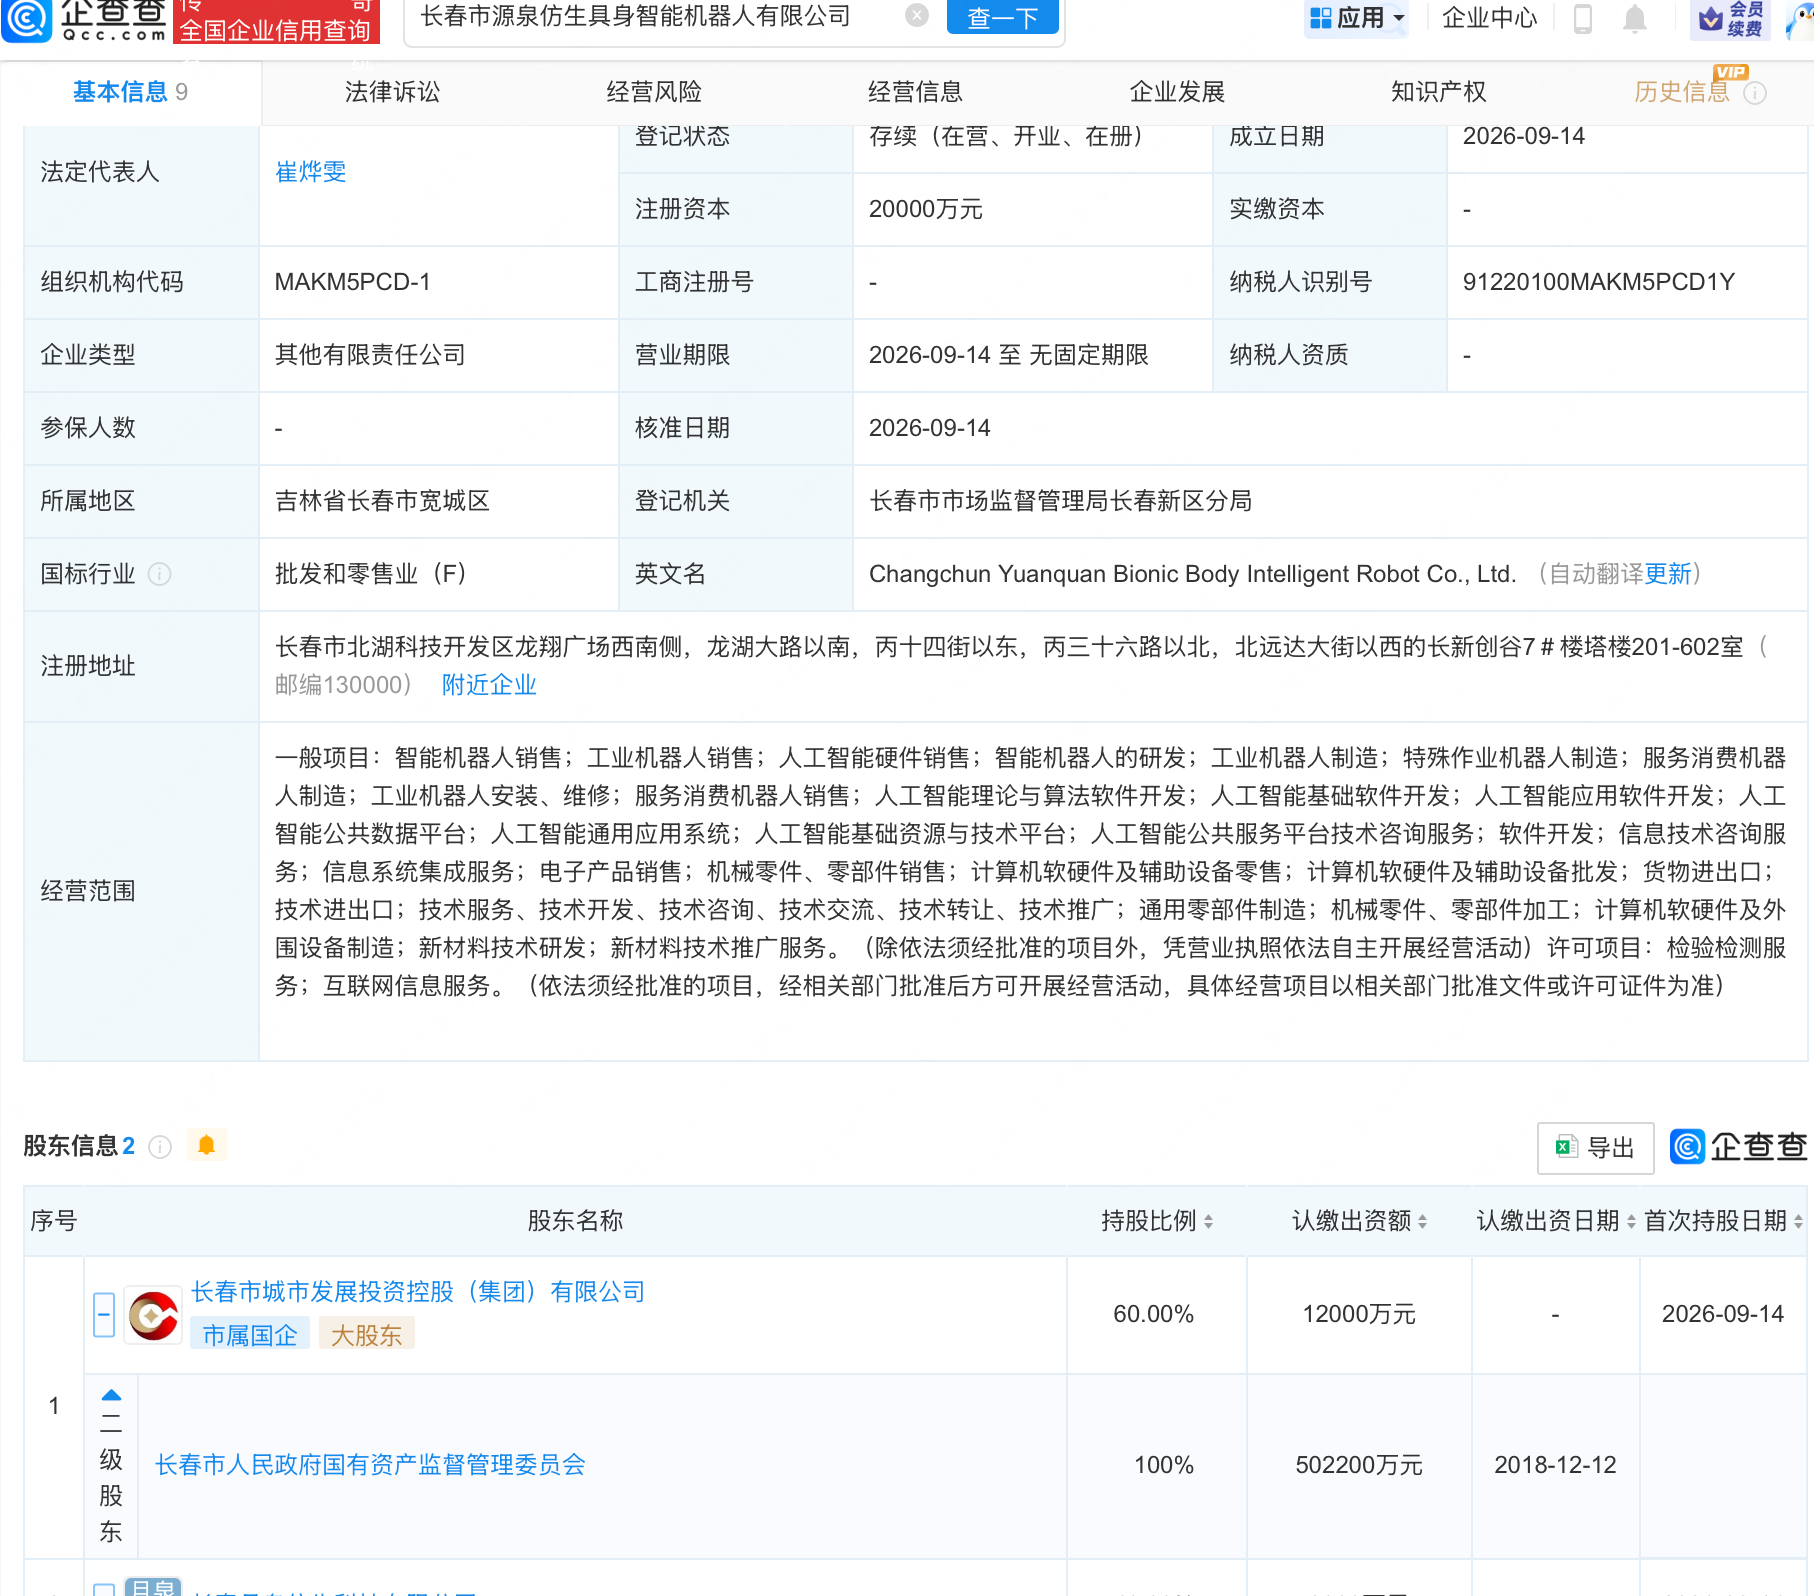The height and width of the screenshot is (1596, 1814).
Task: Click the 查一下 search button
Action: [1002, 17]
